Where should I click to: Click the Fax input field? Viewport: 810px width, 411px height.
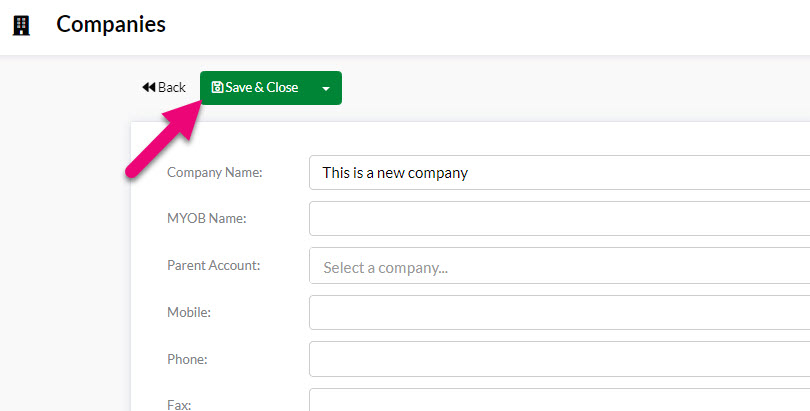pos(559,400)
